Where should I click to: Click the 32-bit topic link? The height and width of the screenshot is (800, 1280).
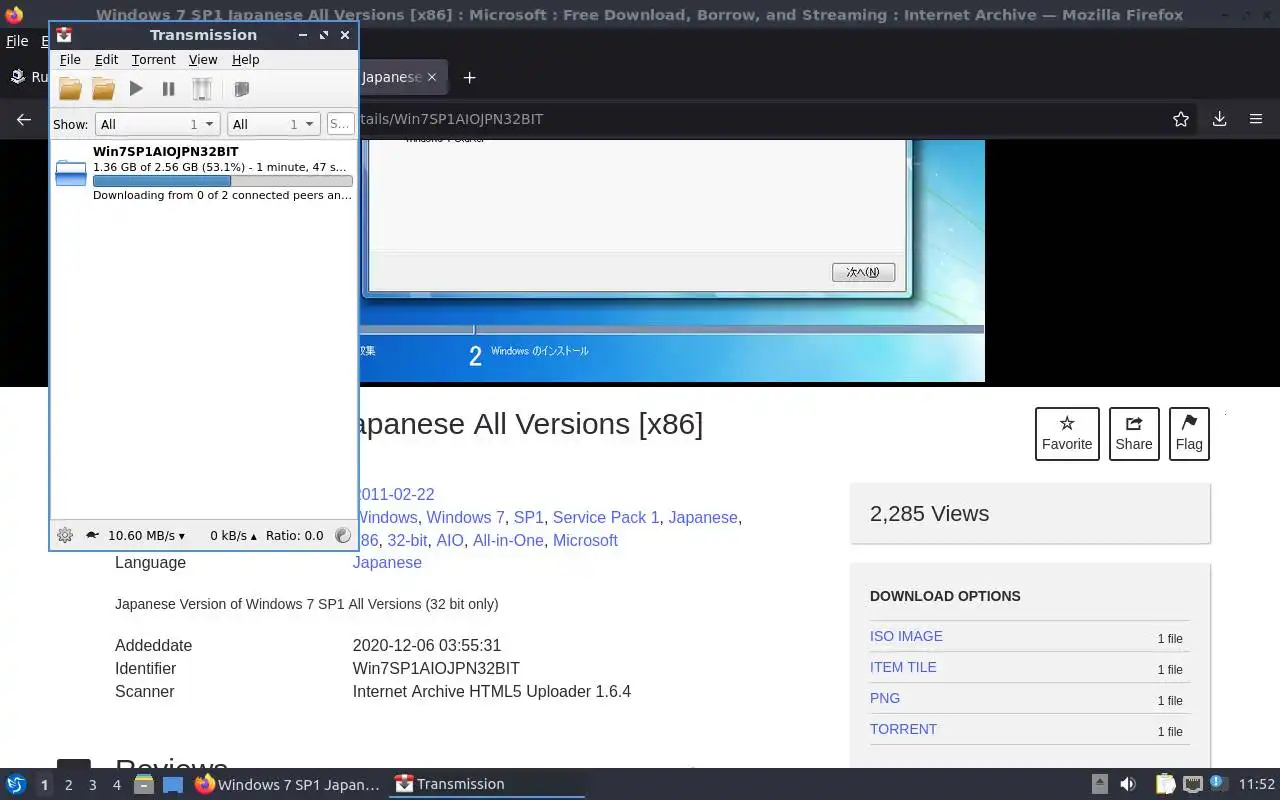[x=407, y=540]
